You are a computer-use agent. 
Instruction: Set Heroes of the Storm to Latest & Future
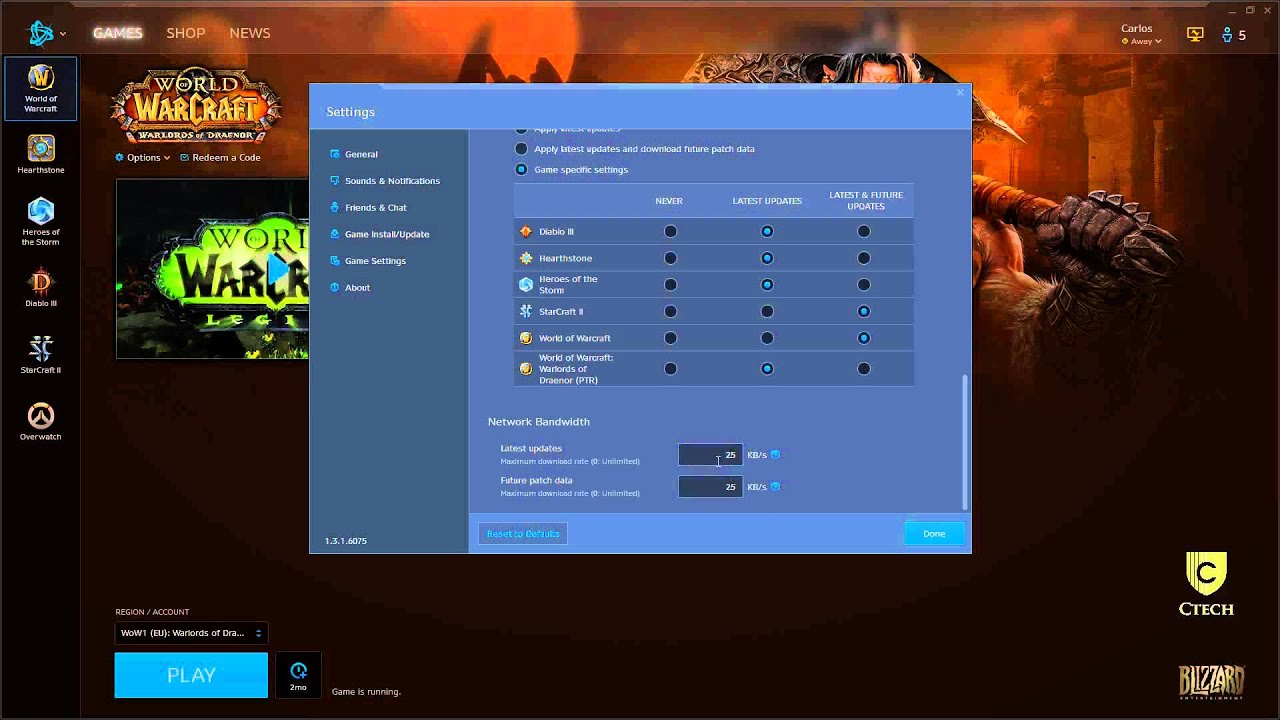864,285
